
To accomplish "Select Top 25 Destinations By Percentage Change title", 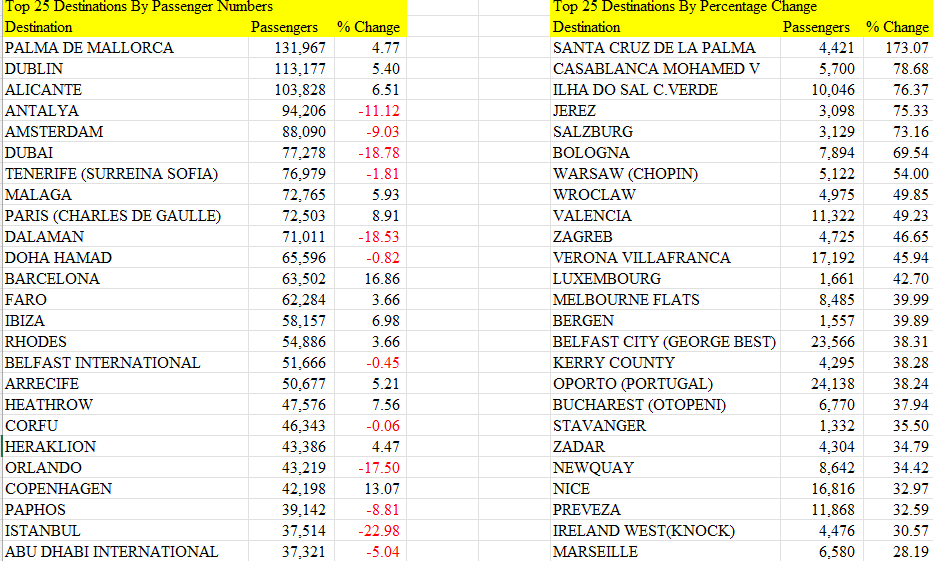I will tap(685, 7).
